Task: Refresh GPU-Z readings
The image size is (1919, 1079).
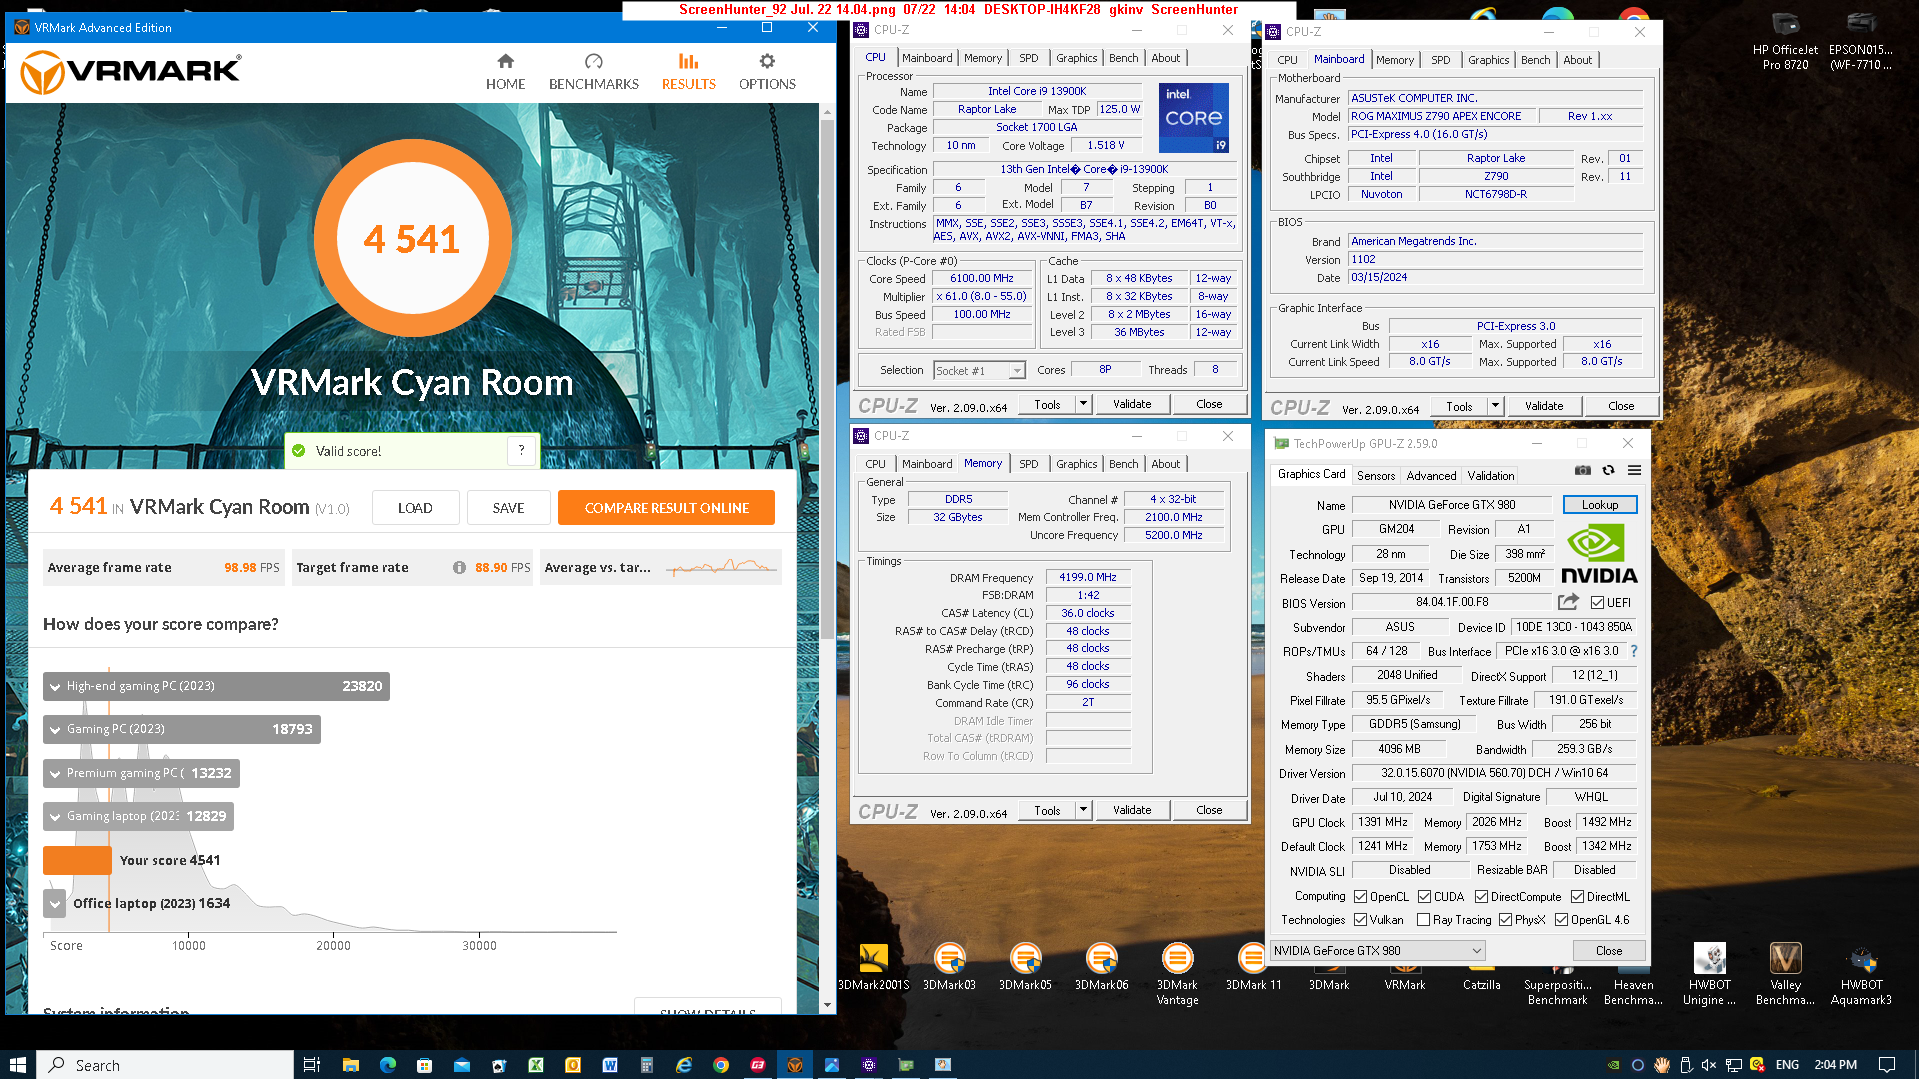Action: 1608,470
